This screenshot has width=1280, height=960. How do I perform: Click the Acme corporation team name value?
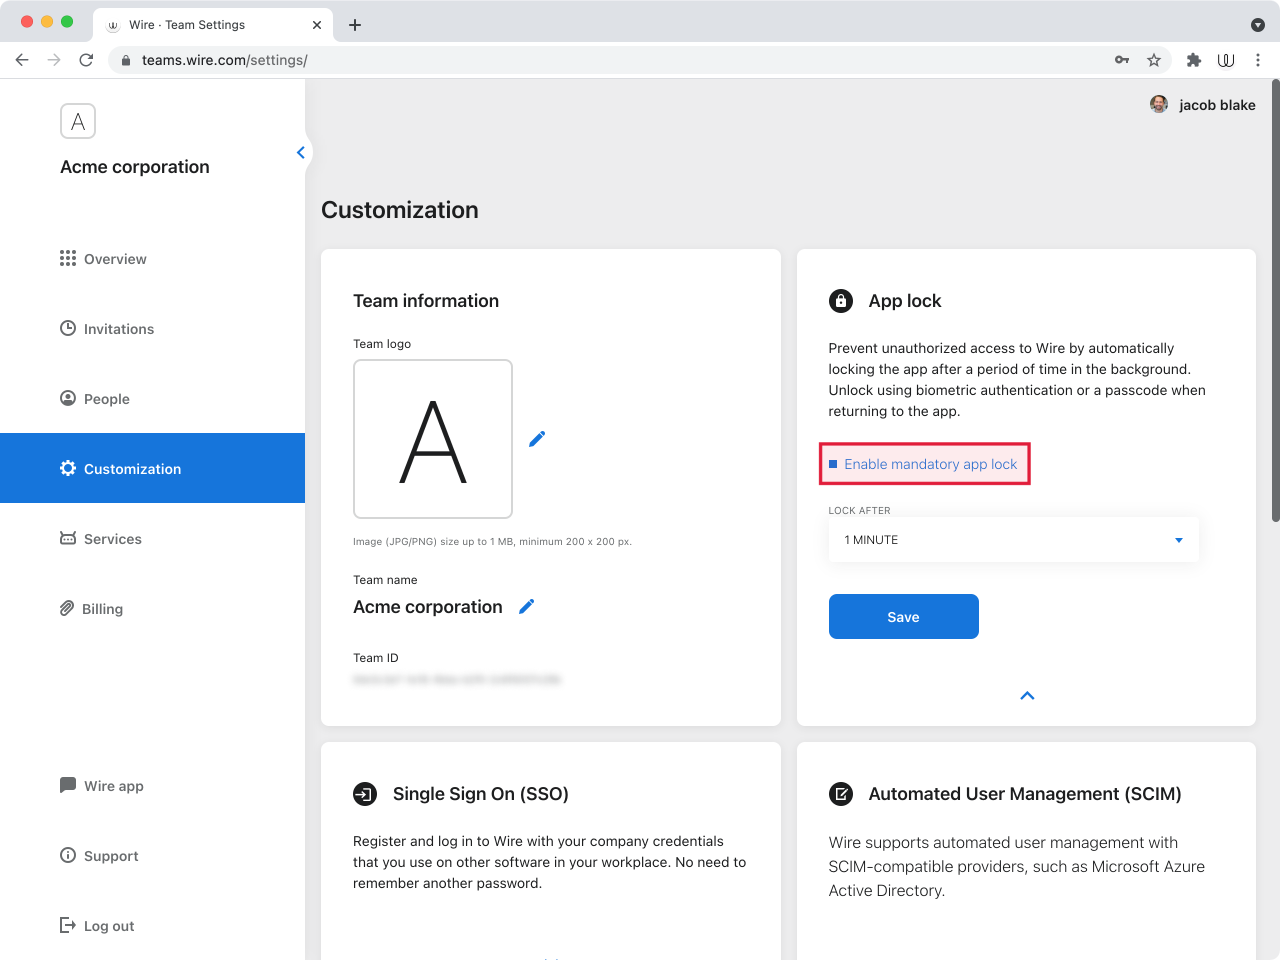tap(428, 607)
